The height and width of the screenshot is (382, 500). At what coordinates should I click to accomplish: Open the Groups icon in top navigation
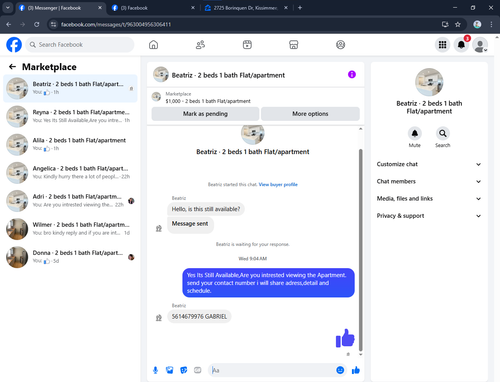(x=340, y=45)
